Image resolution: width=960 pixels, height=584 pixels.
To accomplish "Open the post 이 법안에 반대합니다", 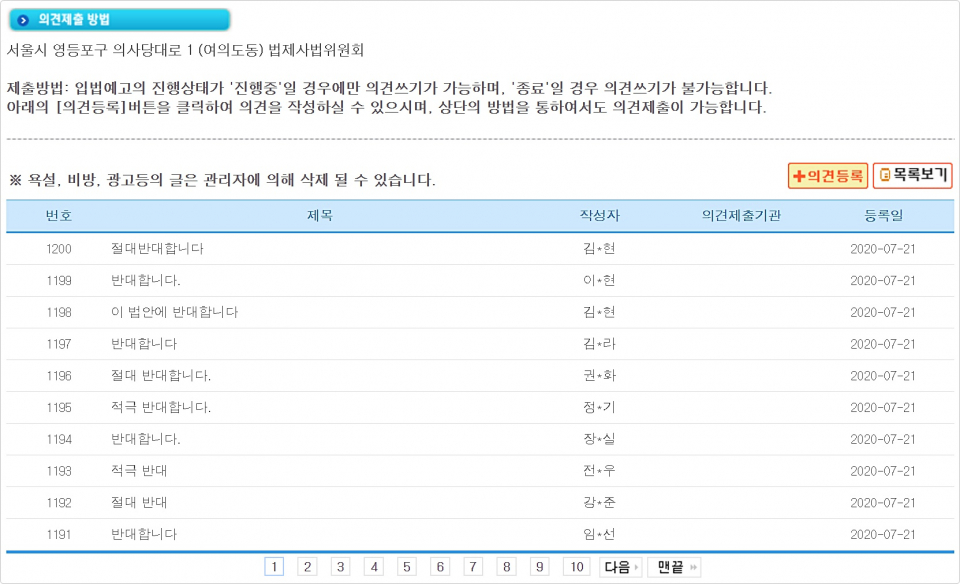I will click(x=174, y=312).
